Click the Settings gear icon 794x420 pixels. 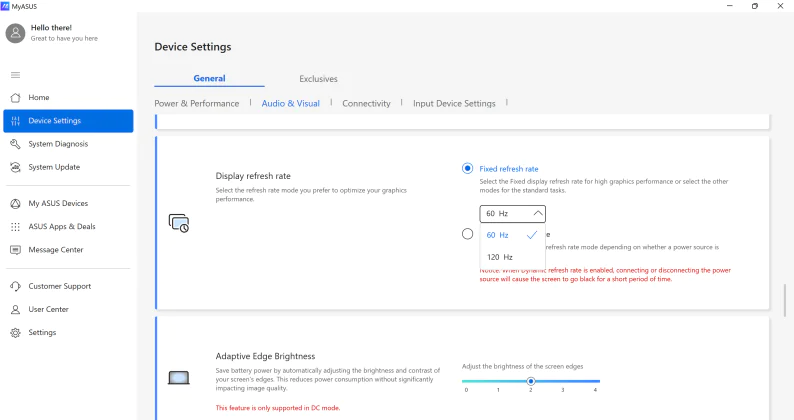16,332
